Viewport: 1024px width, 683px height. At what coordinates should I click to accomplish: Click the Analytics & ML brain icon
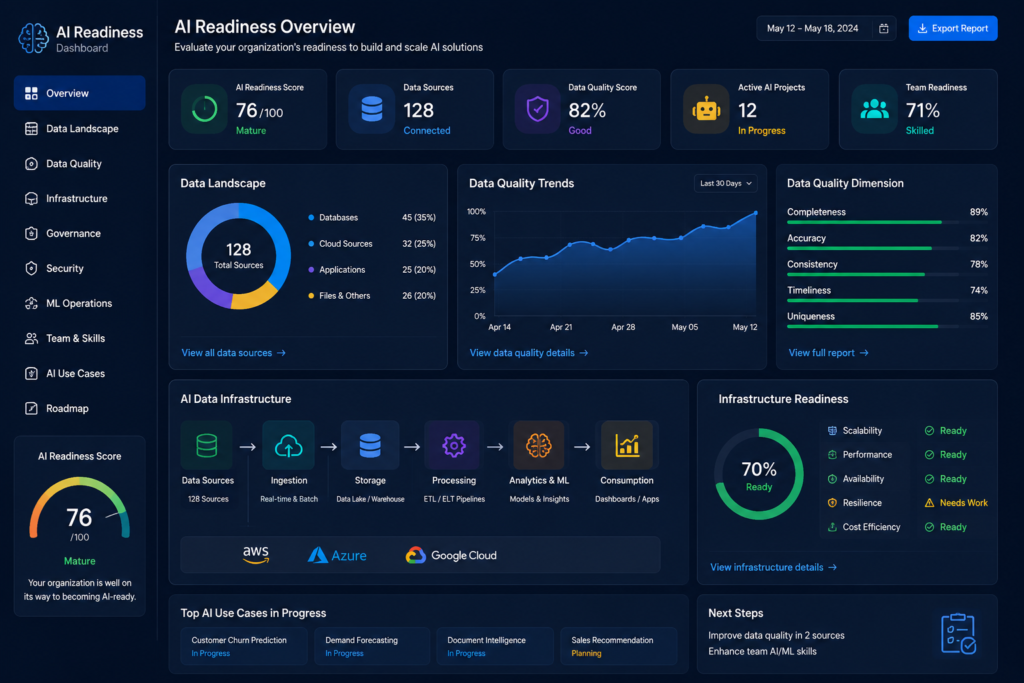tap(538, 445)
